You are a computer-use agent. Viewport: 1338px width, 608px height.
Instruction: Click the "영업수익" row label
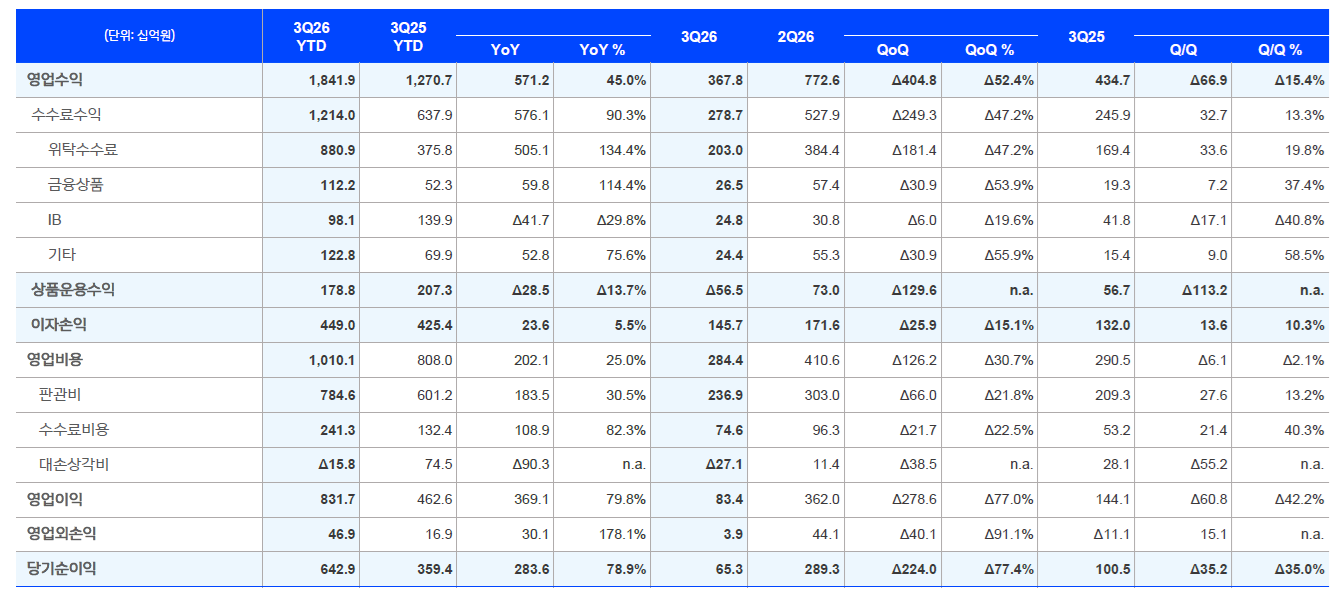(55, 80)
